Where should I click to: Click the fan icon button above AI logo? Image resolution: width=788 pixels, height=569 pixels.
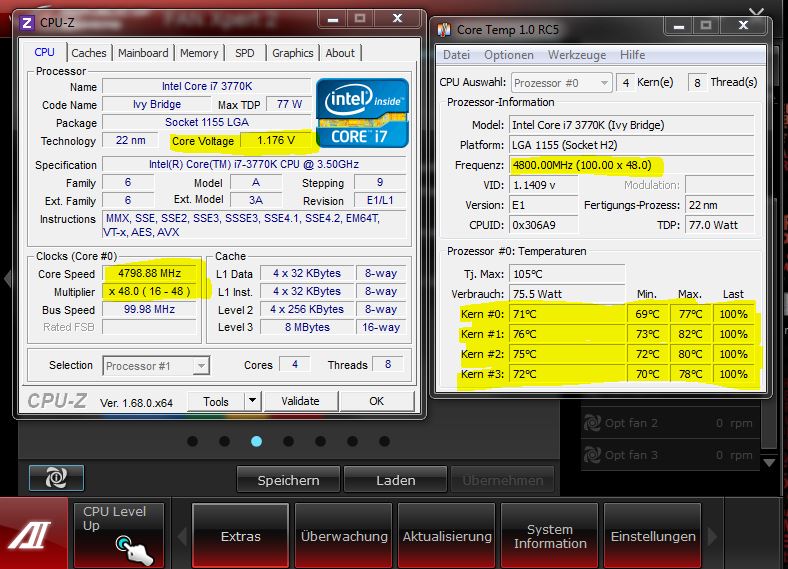pyautogui.click(x=56, y=478)
